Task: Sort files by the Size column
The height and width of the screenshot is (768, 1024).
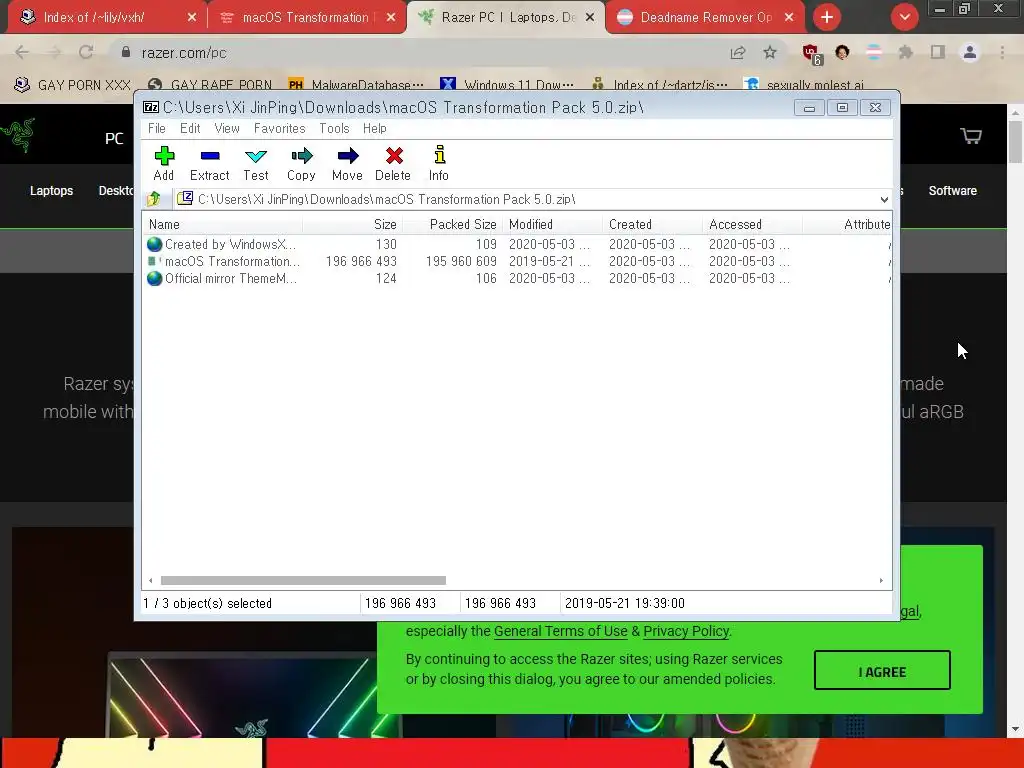Action: click(x=353, y=225)
